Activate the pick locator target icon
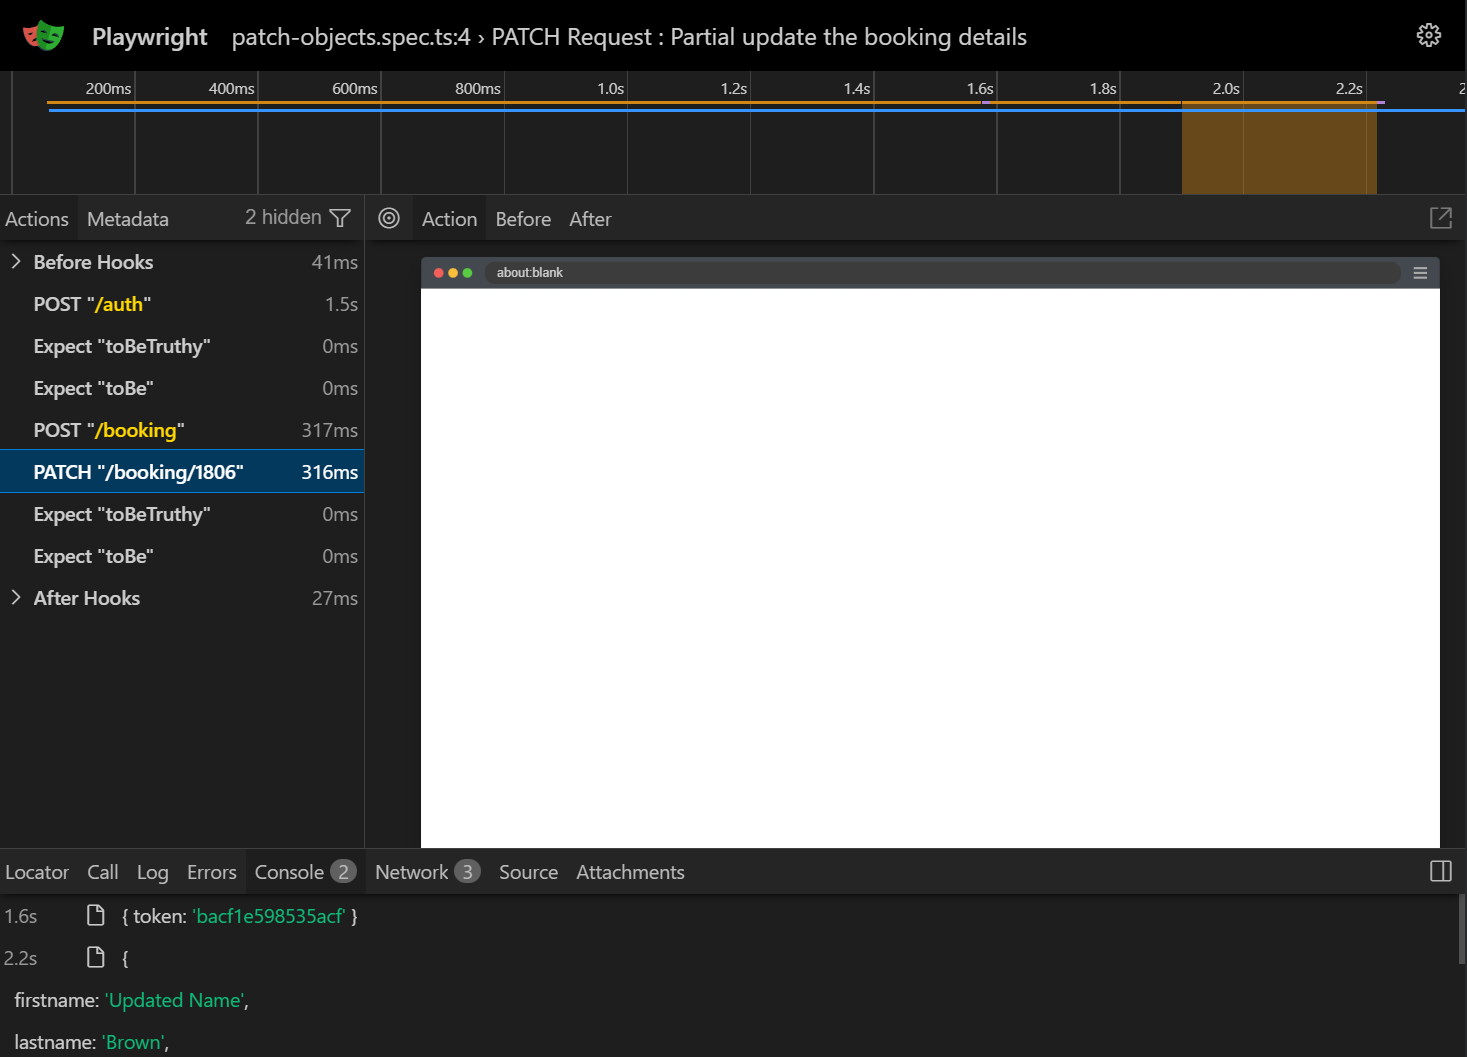 tap(389, 218)
